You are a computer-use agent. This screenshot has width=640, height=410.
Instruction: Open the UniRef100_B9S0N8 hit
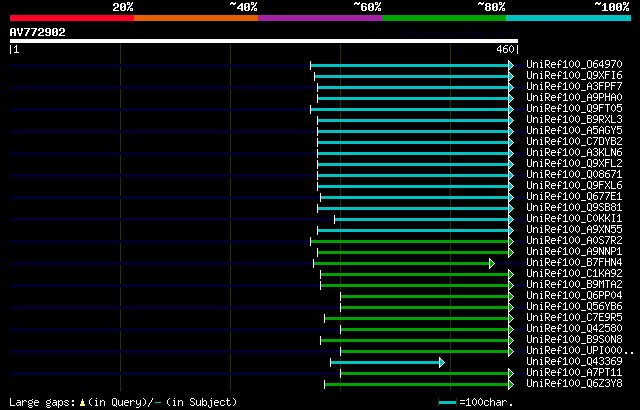[574, 340]
